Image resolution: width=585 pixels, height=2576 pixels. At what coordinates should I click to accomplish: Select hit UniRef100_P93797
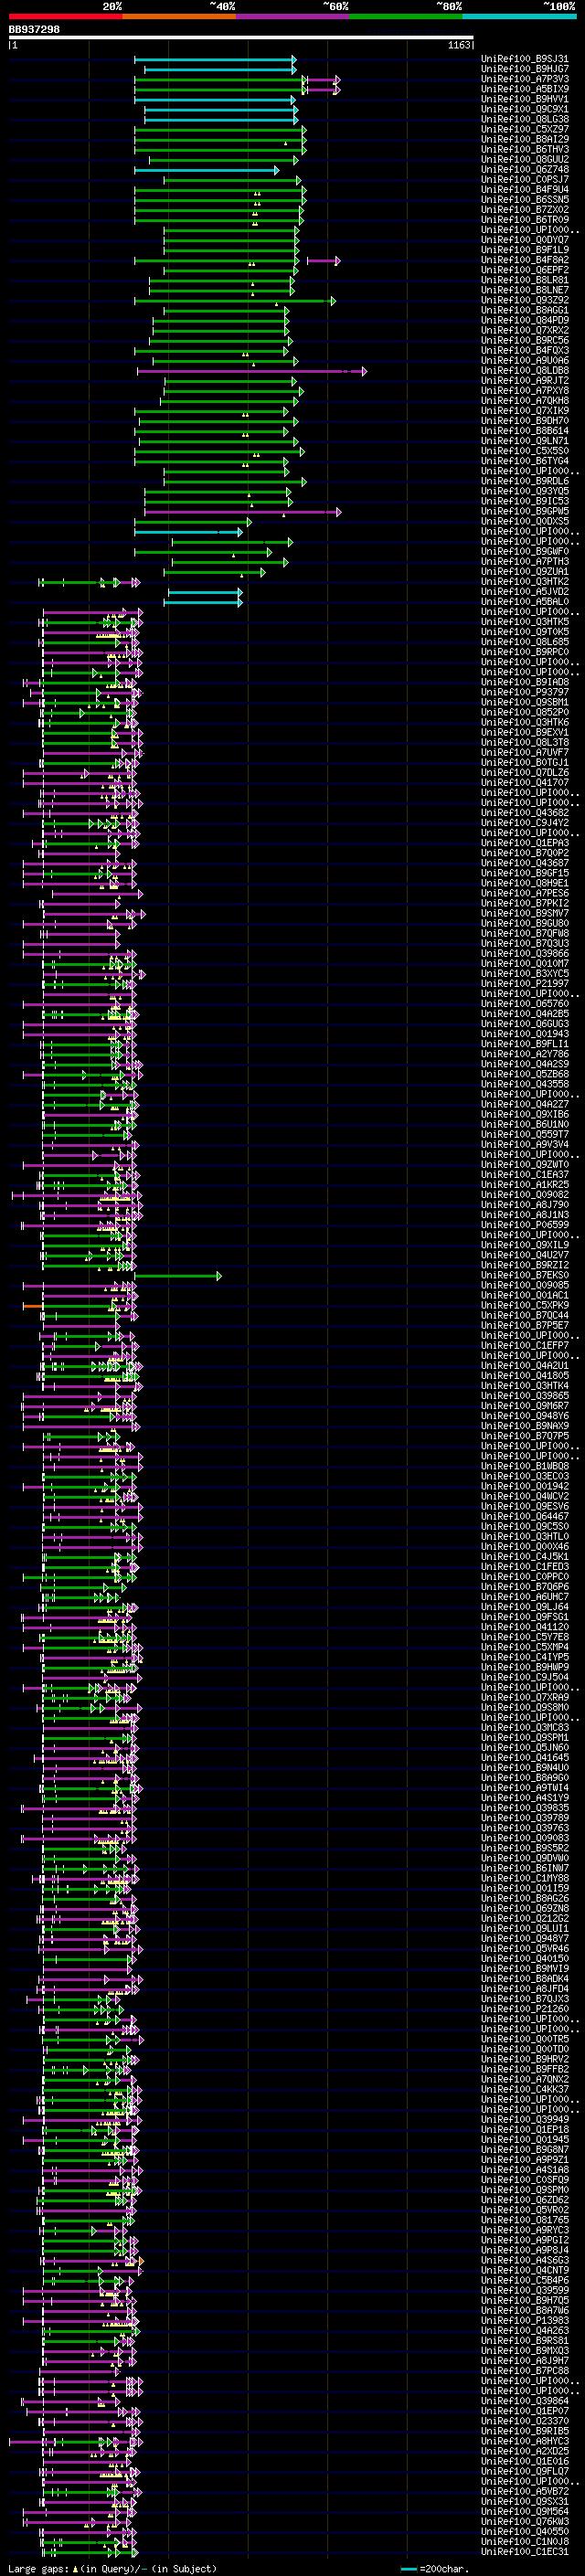click(x=525, y=692)
